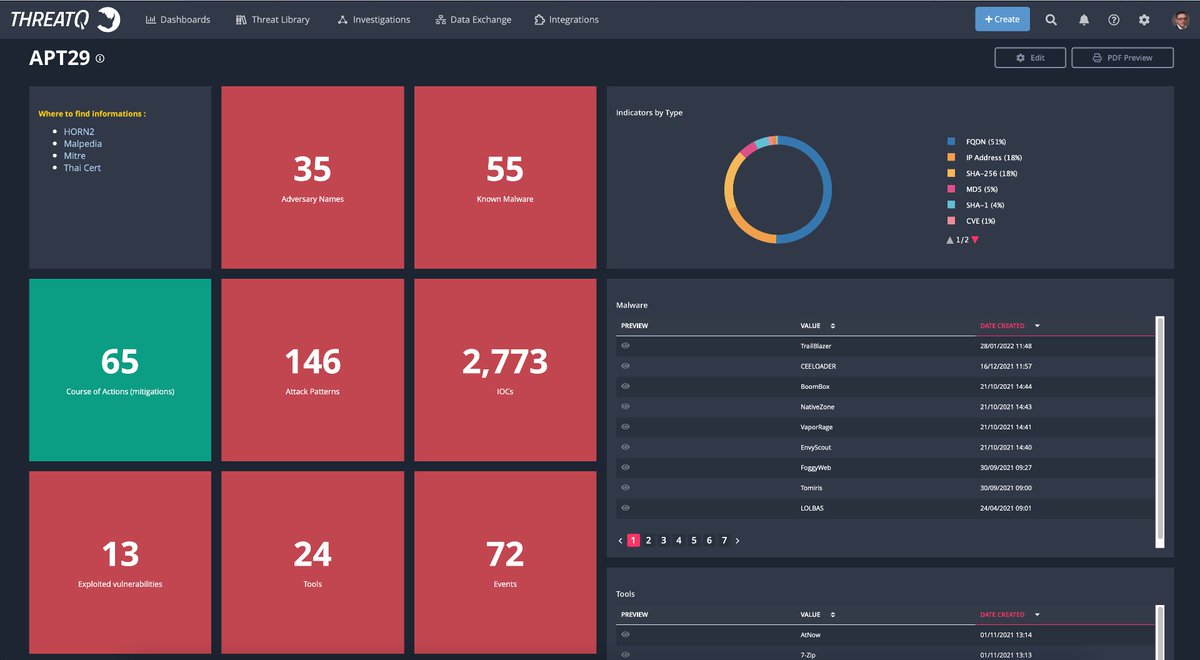Click the info icon next to APT29
1200x660 pixels.
click(x=100, y=59)
